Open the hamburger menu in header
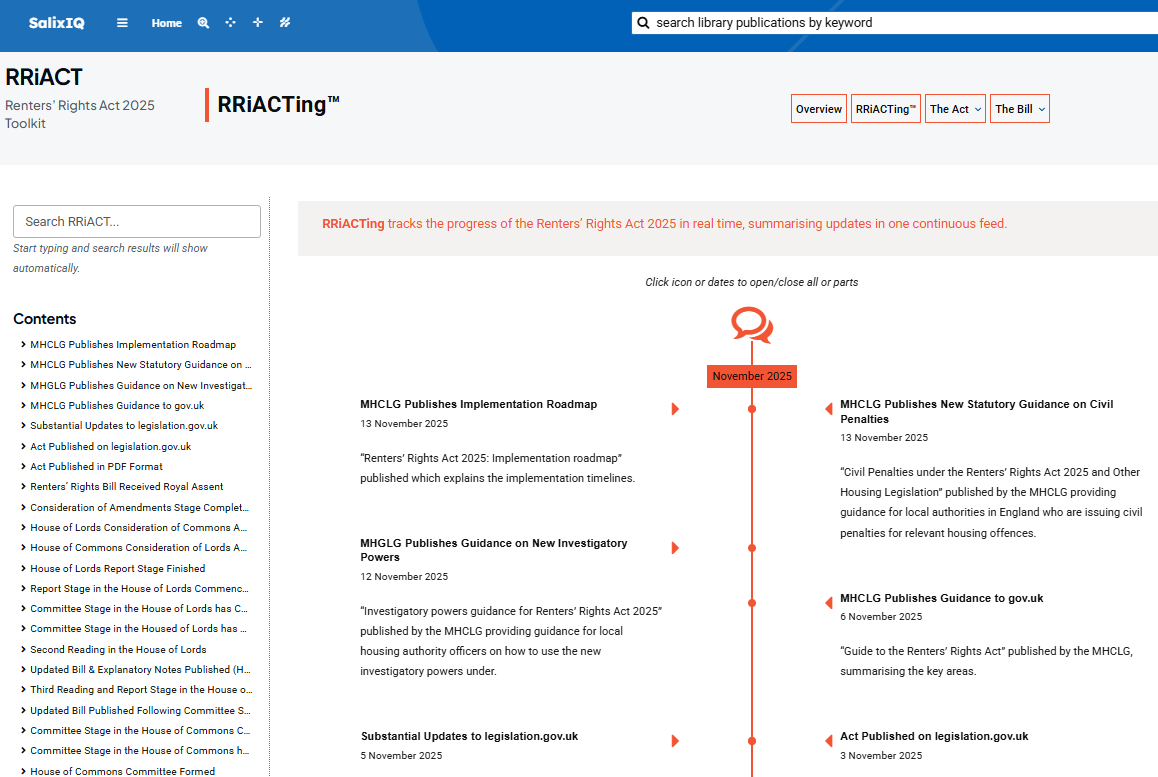This screenshot has width=1158, height=777. pyautogui.click(x=122, y=23)
